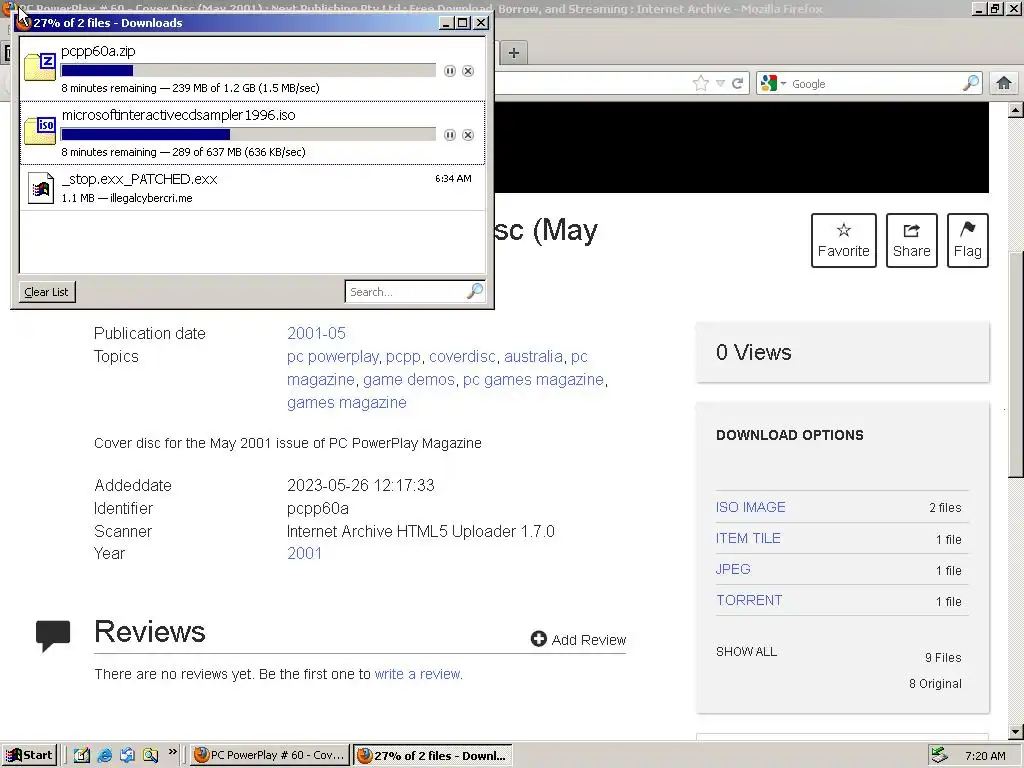Click the plus icon beside Add Review
The image size is (1024, 768).
(538, 639)
